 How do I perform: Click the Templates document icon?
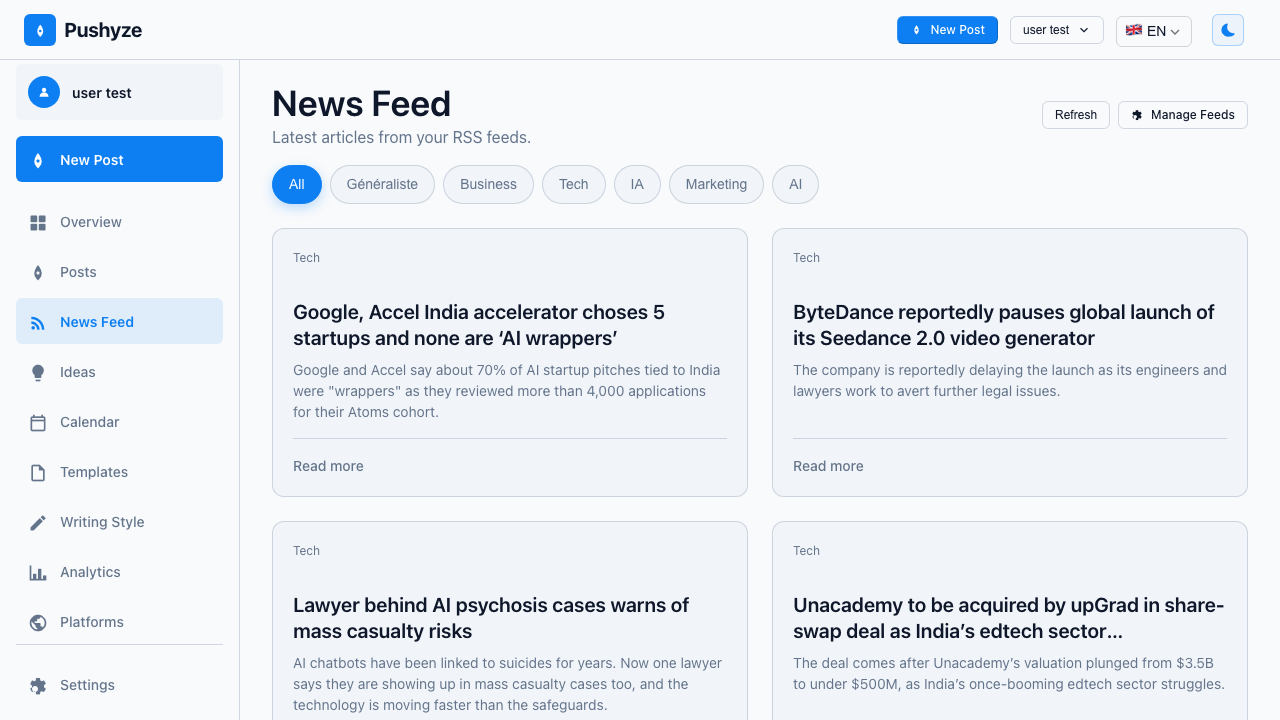tap(38, 472)
